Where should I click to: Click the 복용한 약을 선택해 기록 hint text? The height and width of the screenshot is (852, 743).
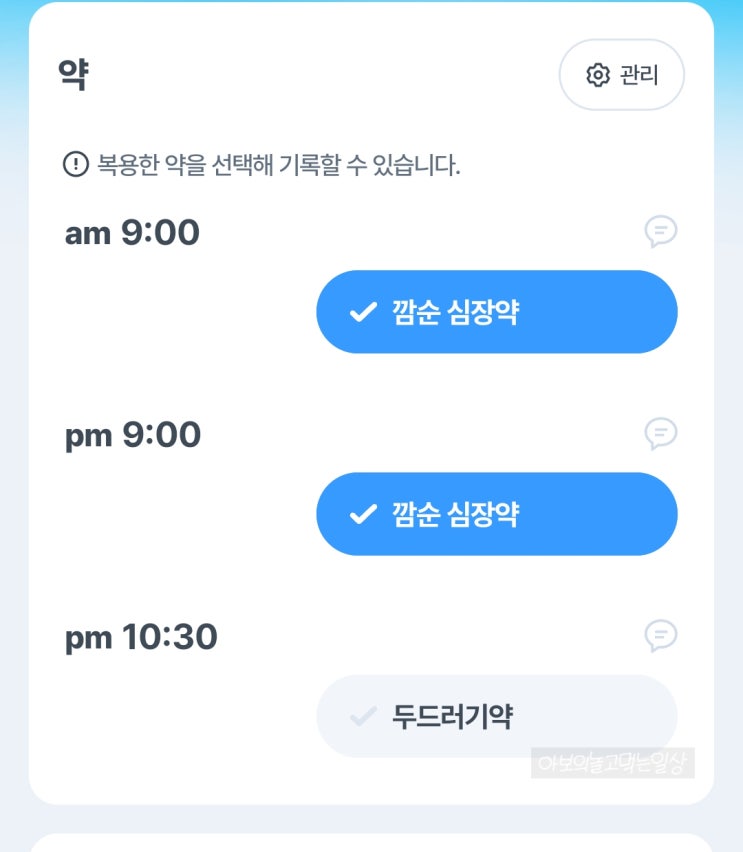pos(278,165)
